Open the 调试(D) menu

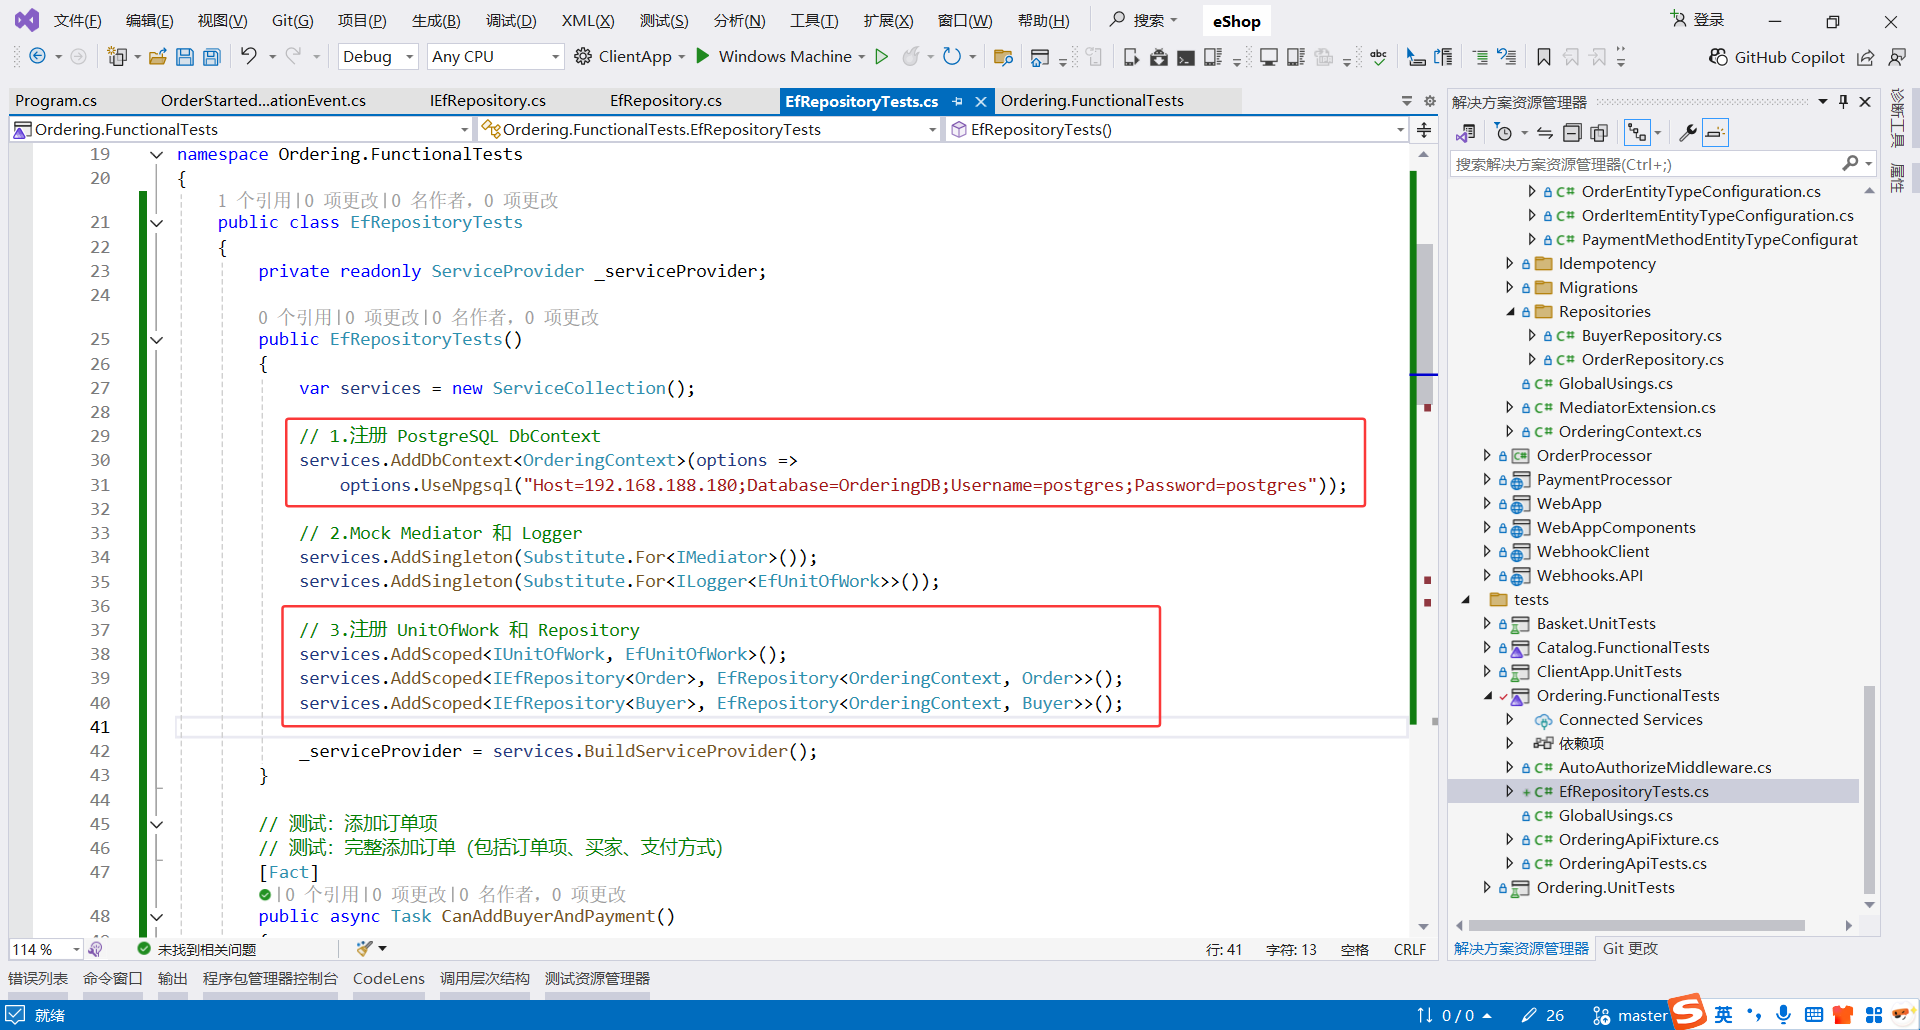pos(511,20)
